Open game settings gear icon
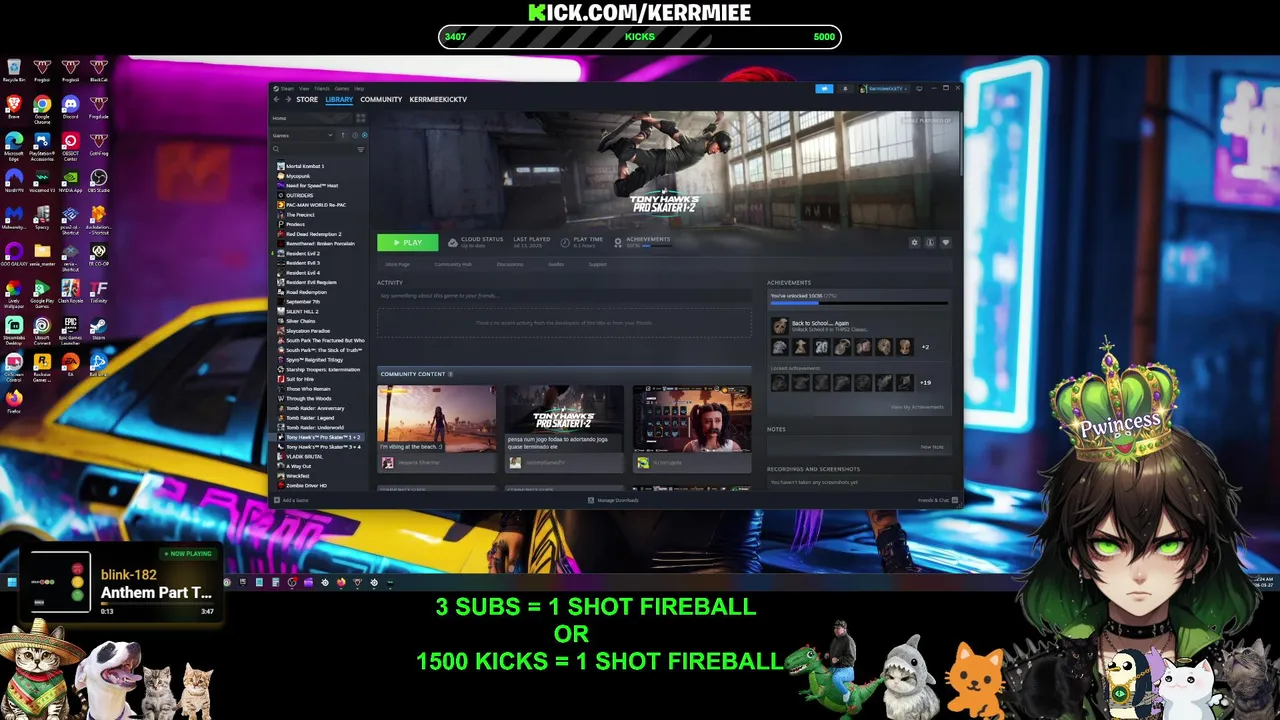 click(915, 242)
